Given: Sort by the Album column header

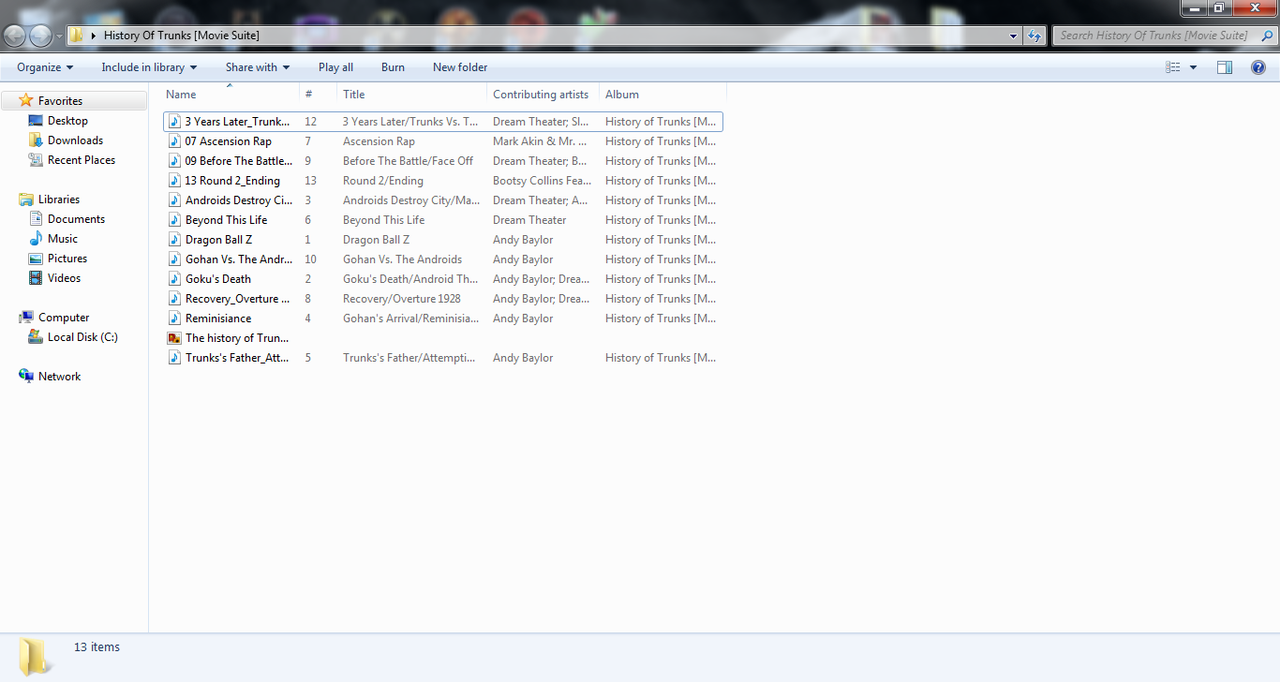Looking at the screenshot, I should point(662,94).
